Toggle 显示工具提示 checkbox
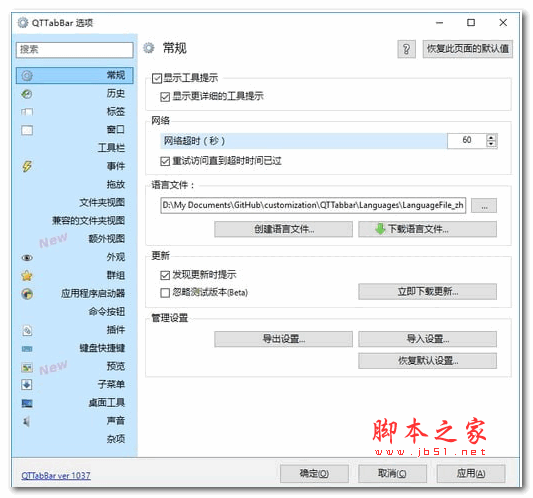 [157, 79]
